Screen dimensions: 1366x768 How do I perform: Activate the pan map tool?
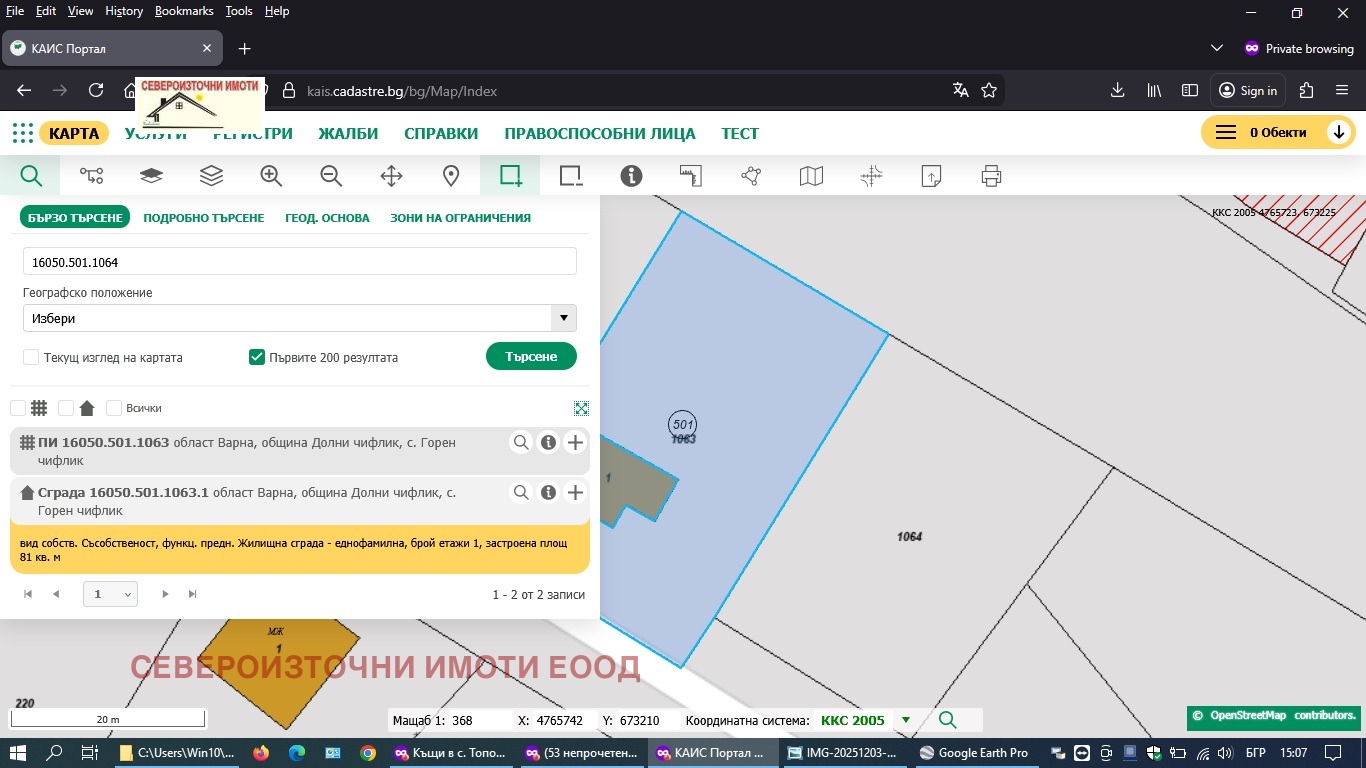point(390,175)
